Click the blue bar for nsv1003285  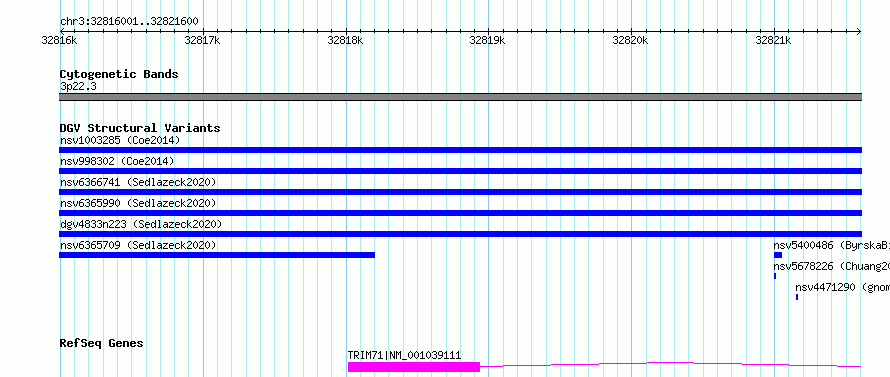[460, 150]
